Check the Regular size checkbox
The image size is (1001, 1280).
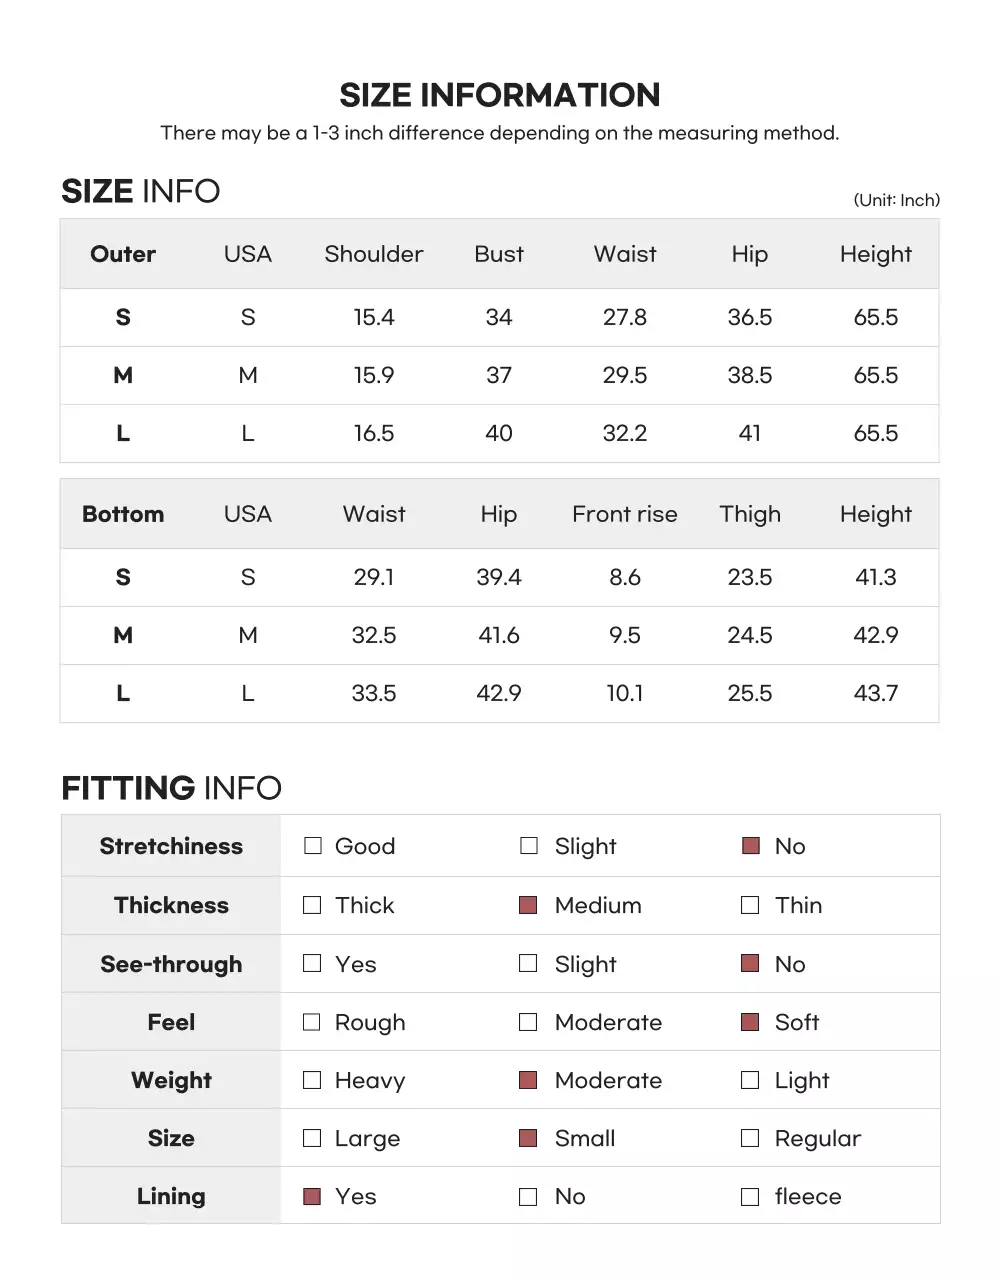click(x=750, y=1138)
